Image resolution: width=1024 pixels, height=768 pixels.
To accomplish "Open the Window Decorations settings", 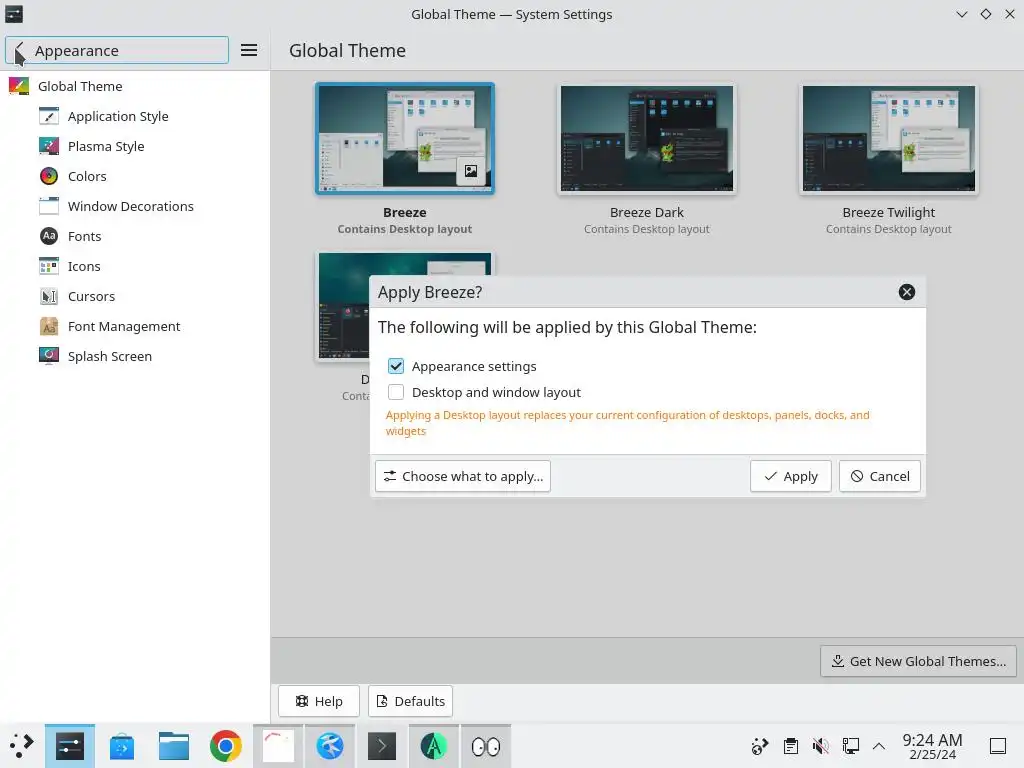I will pyautogui.click(x=135, y=206).
